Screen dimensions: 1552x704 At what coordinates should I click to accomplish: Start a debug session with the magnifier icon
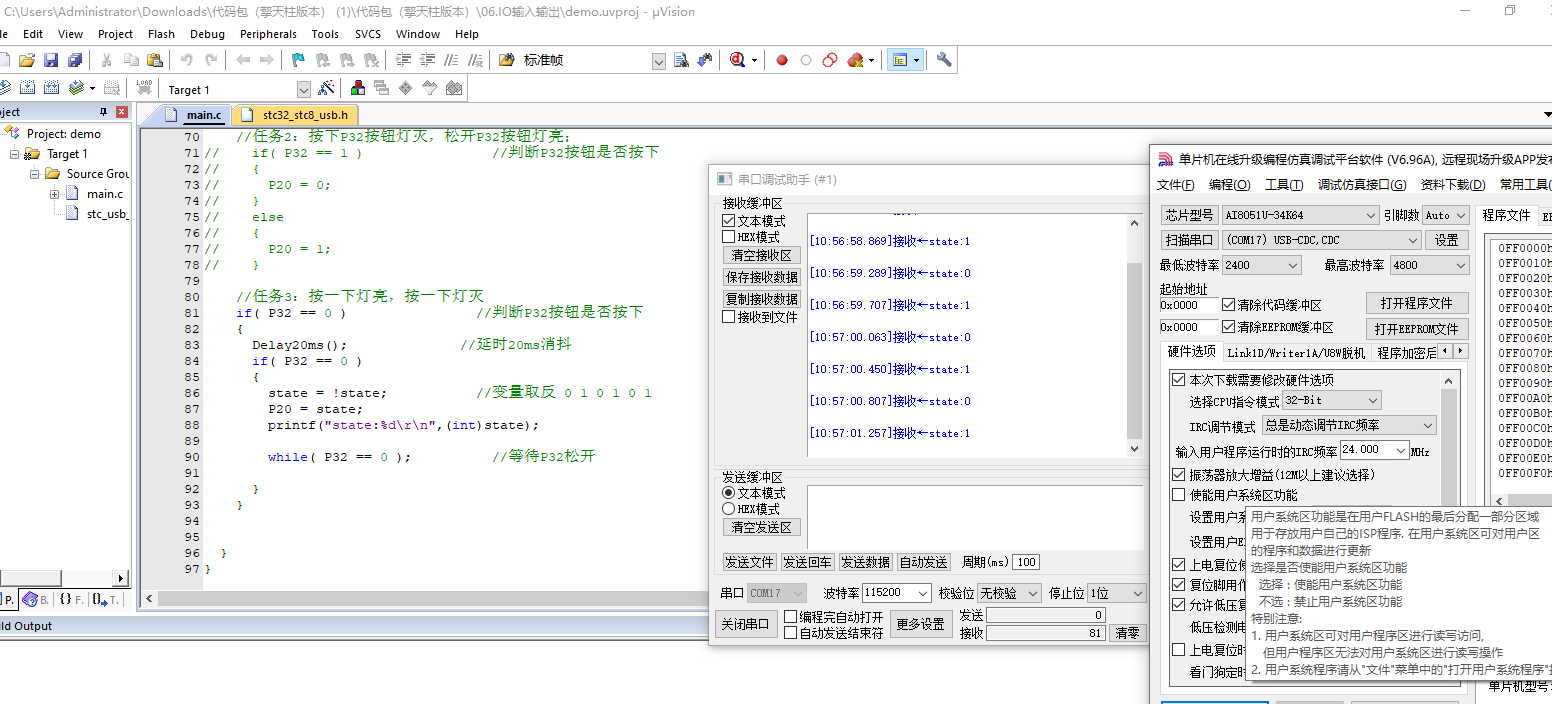(740, 59)
